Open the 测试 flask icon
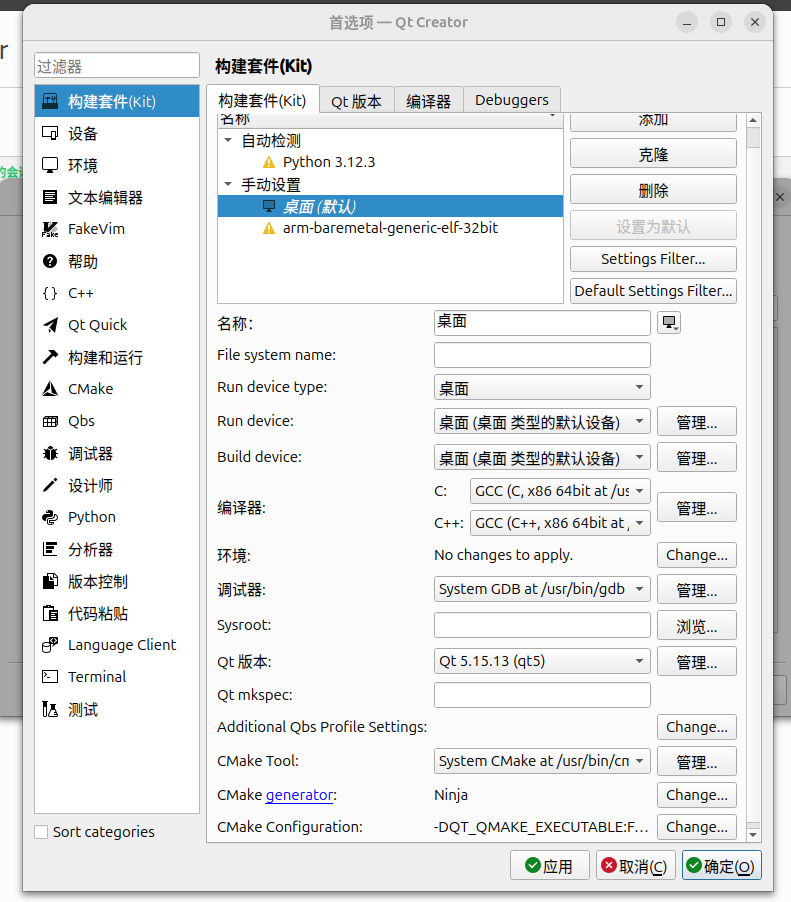This screenshot has height=902, width=791. tap(50, 709)
